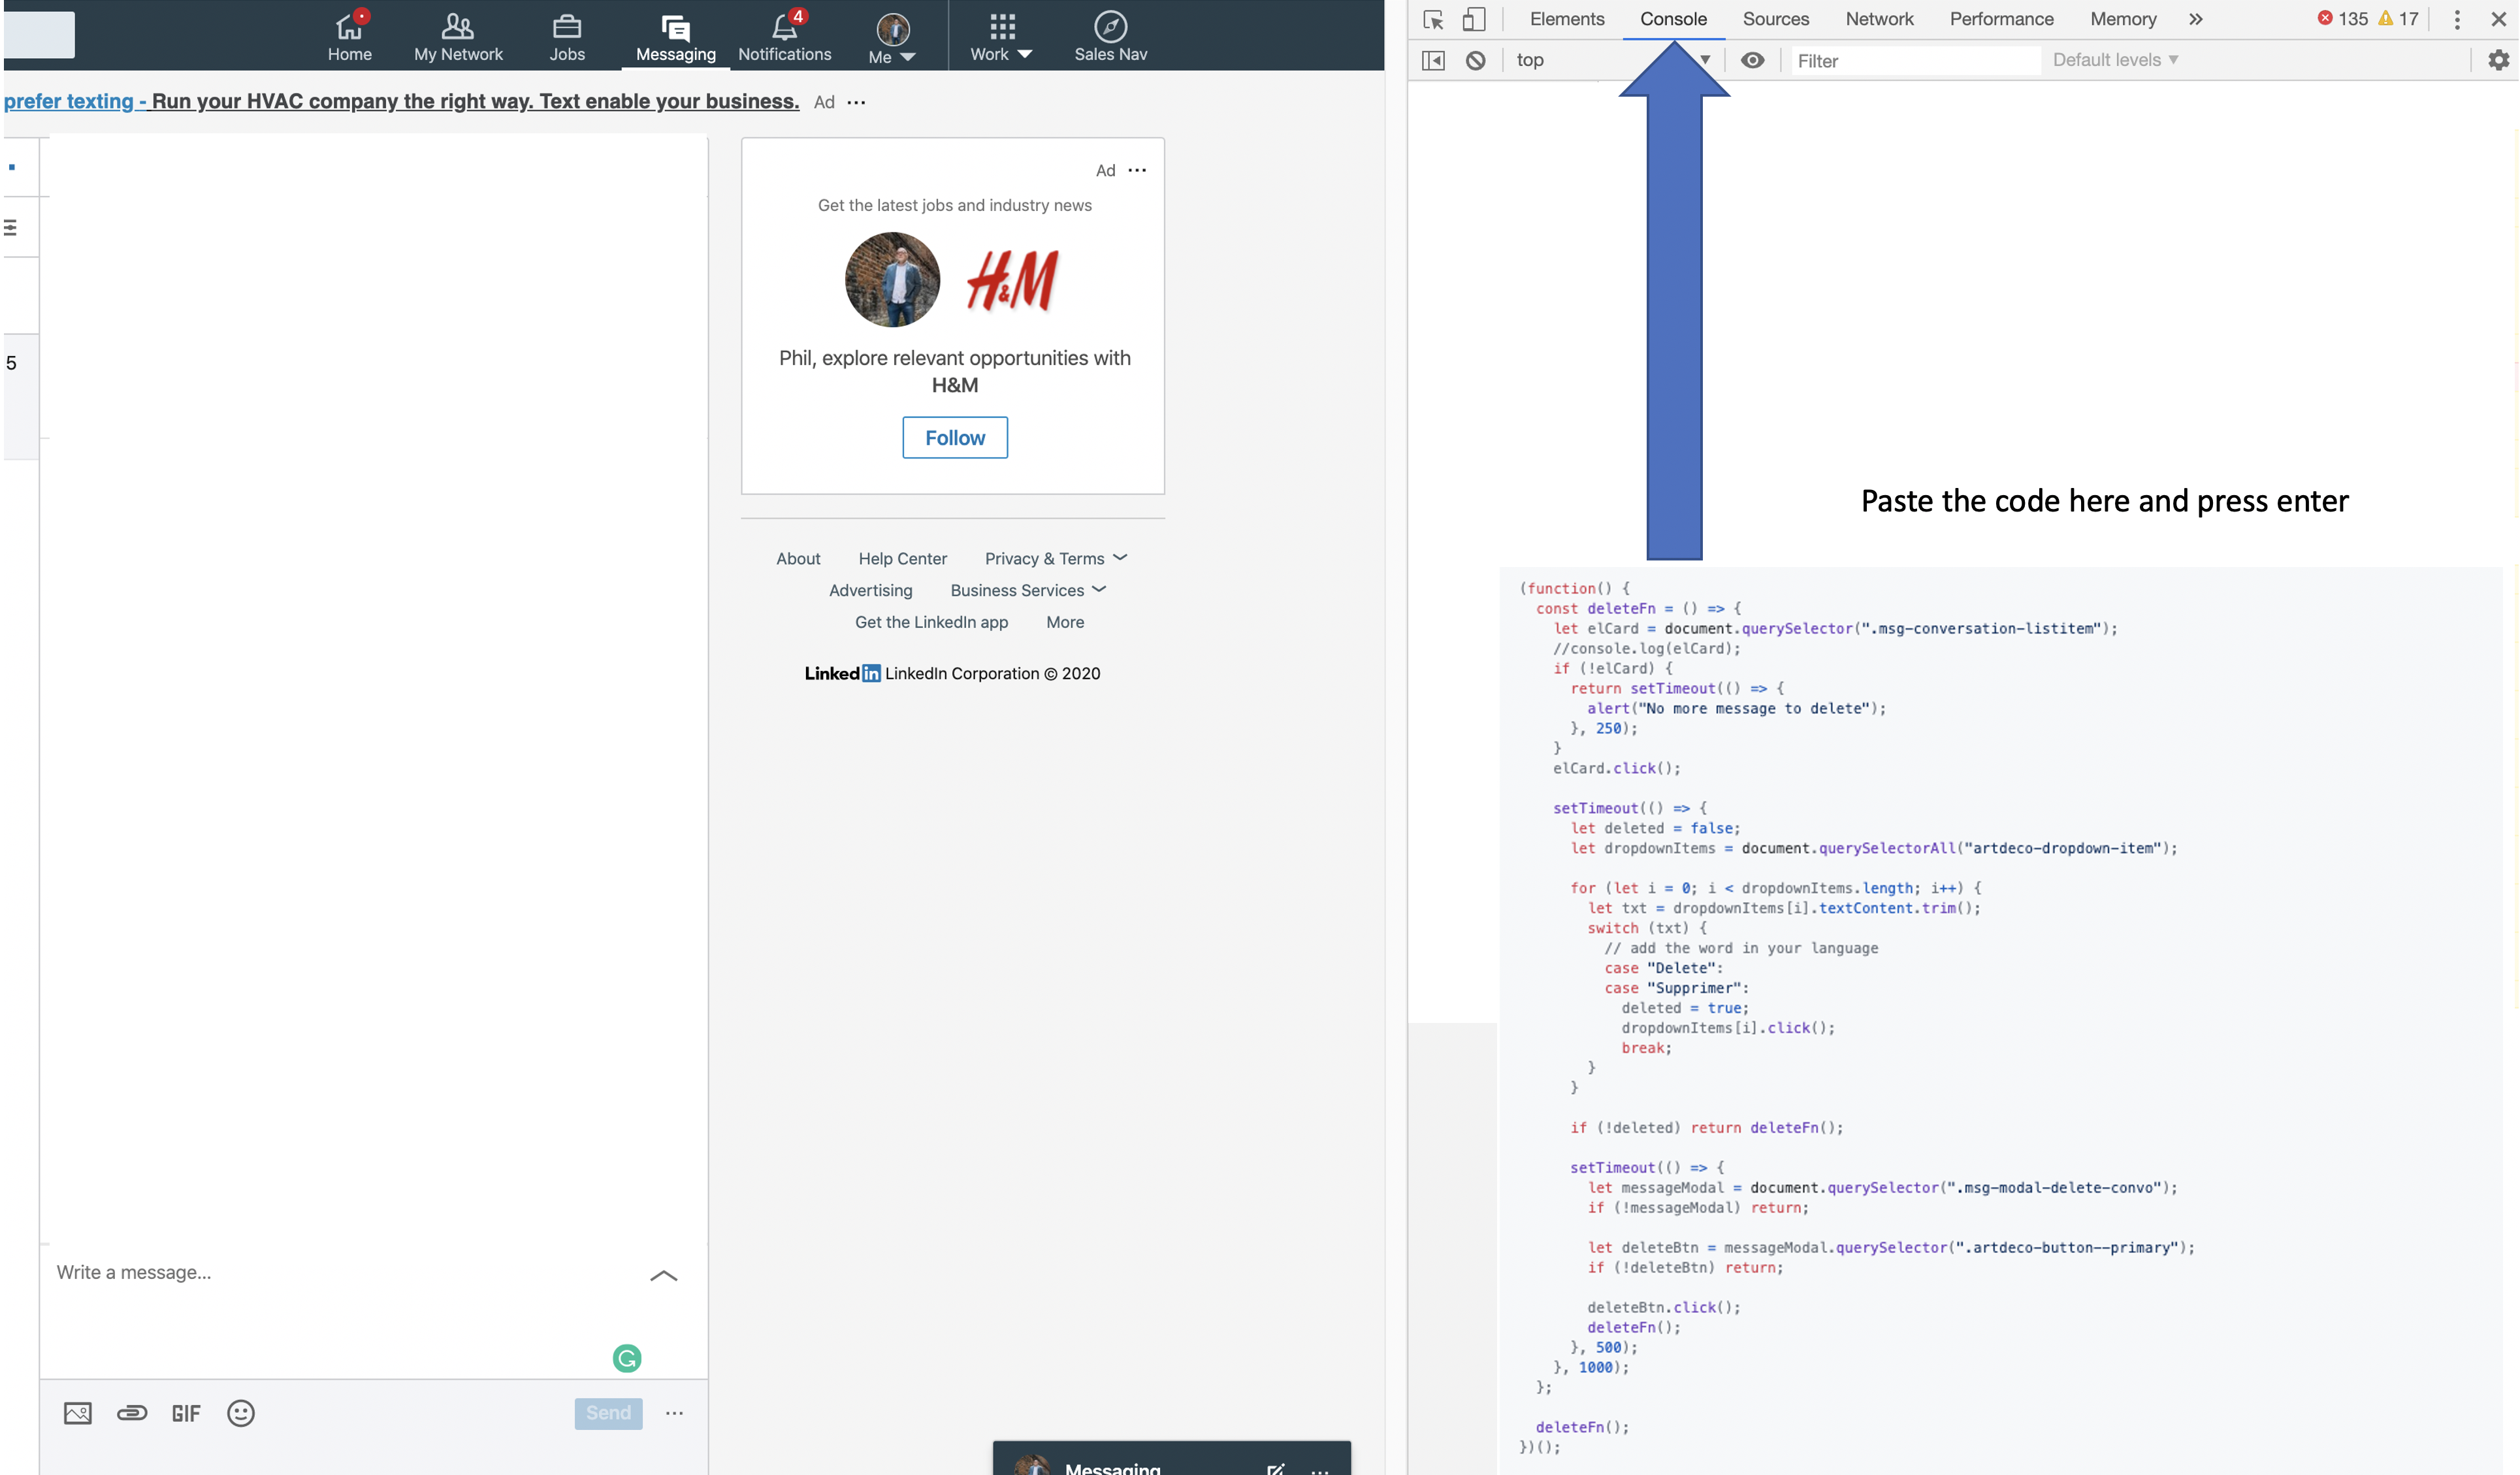
Task: Open send options ellipsis menu
Action: 675,1413
